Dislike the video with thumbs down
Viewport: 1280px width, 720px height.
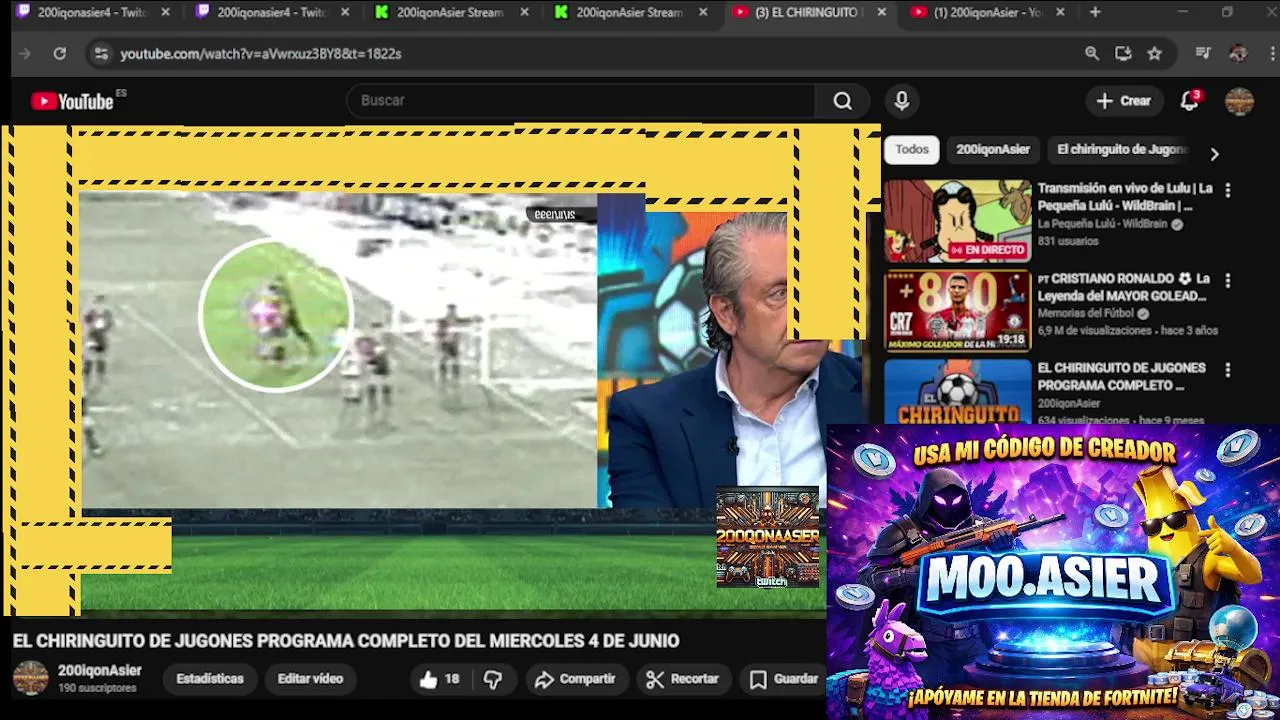pyautogui.click(x=493, y=679)
